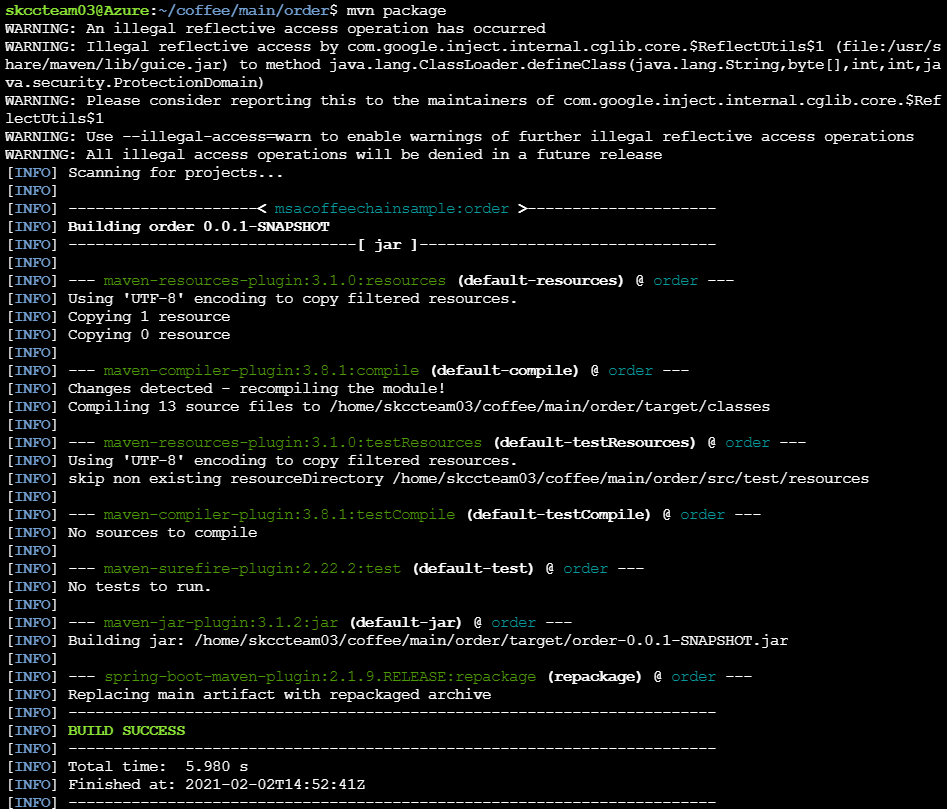The height and width of the screenshot is (809, 947).
Task: Click 'An illegal reflective access operation' warning
Action: pos(275,29)
